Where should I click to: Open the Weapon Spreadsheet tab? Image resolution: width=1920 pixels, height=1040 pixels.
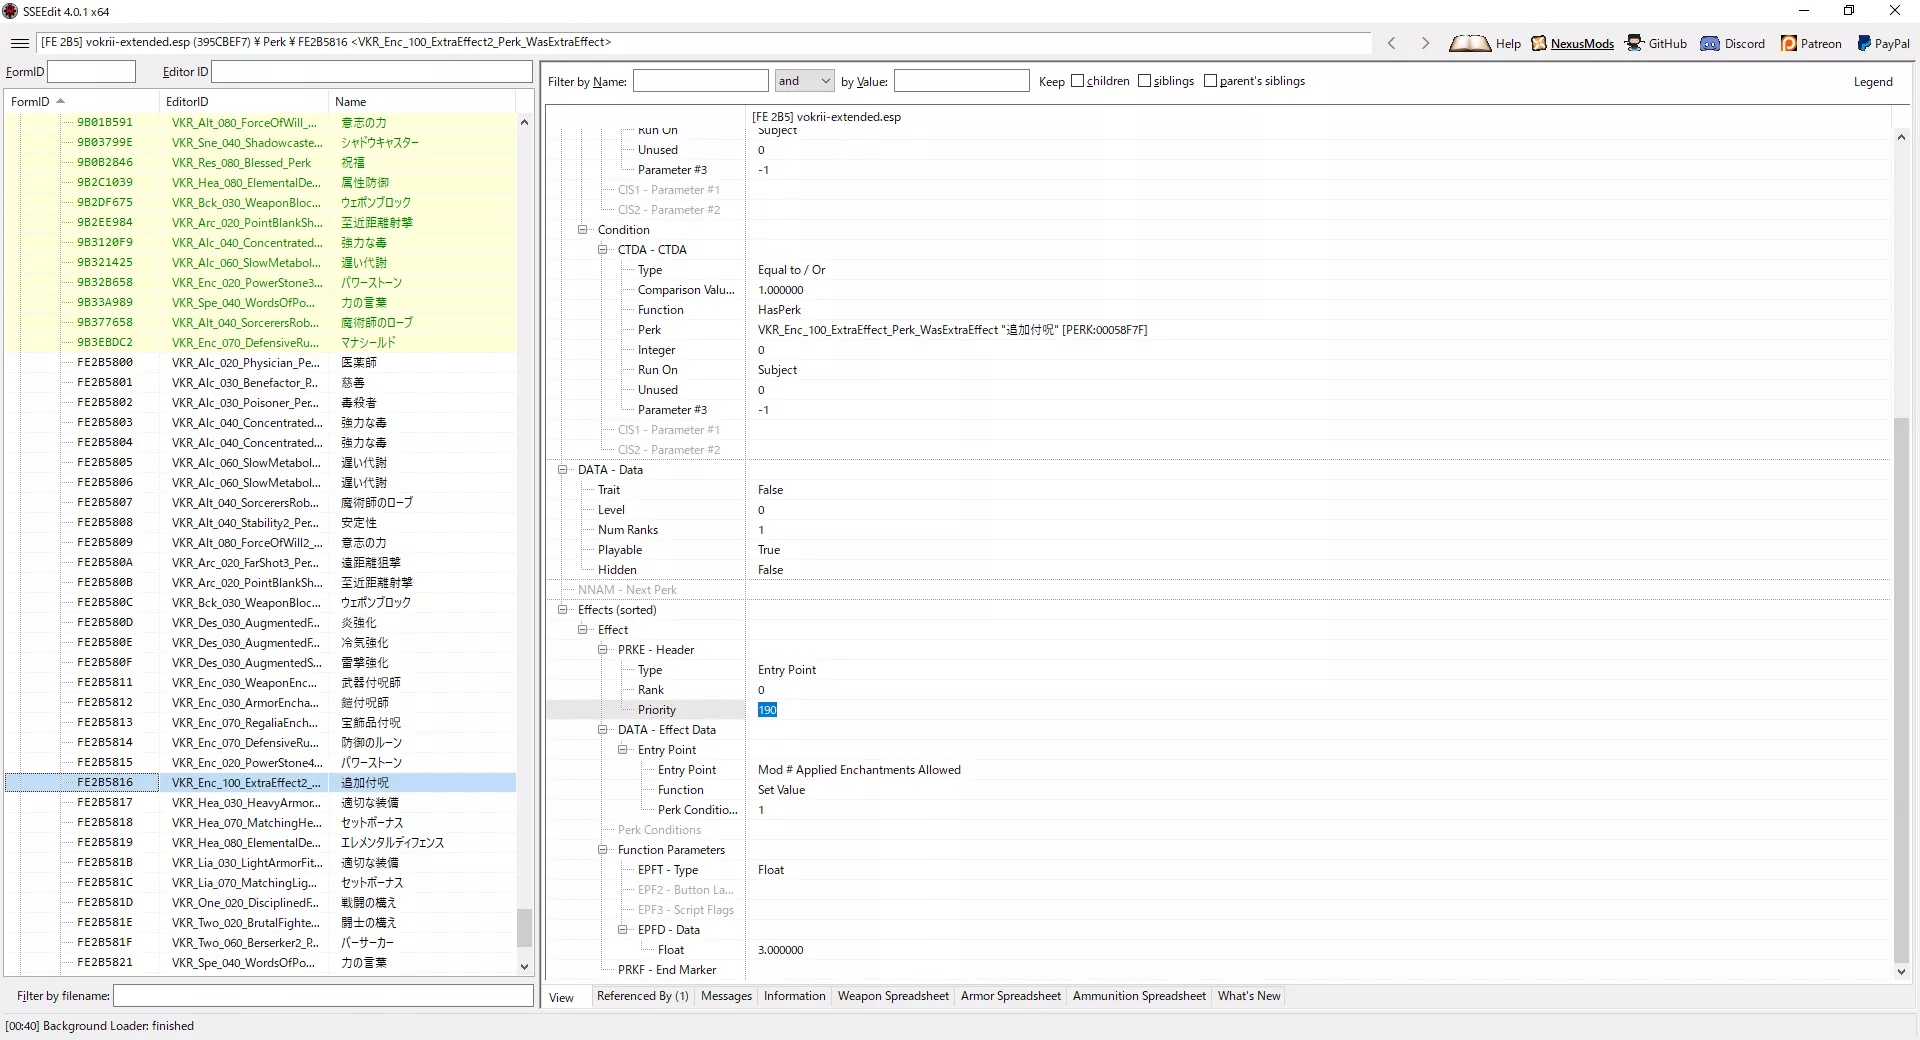click(893, 996)
